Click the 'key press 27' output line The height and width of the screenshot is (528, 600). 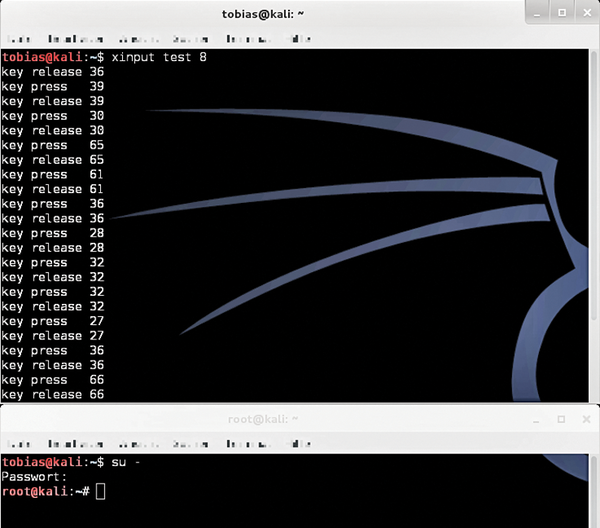52,321
